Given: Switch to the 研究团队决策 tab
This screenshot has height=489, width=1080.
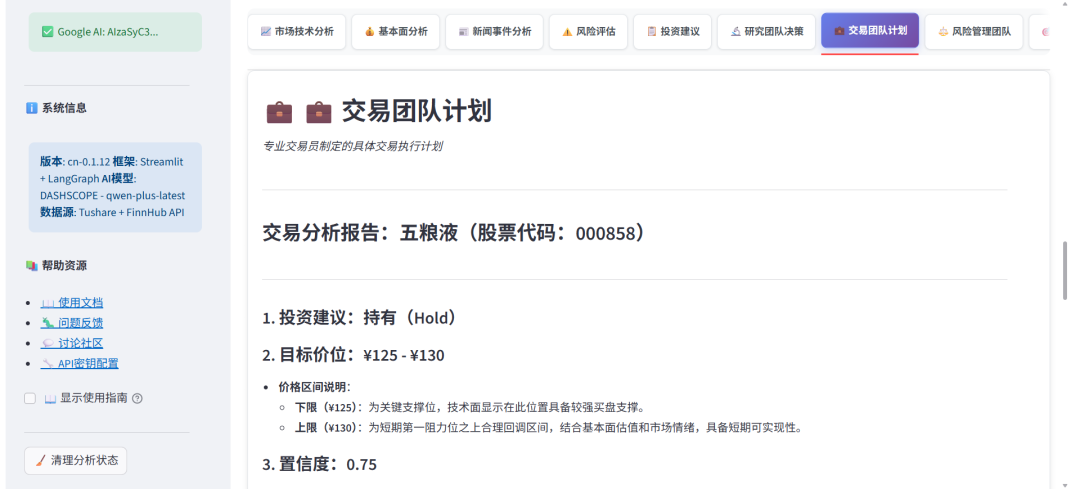Looking at the screenshot, I should (766, 32).
